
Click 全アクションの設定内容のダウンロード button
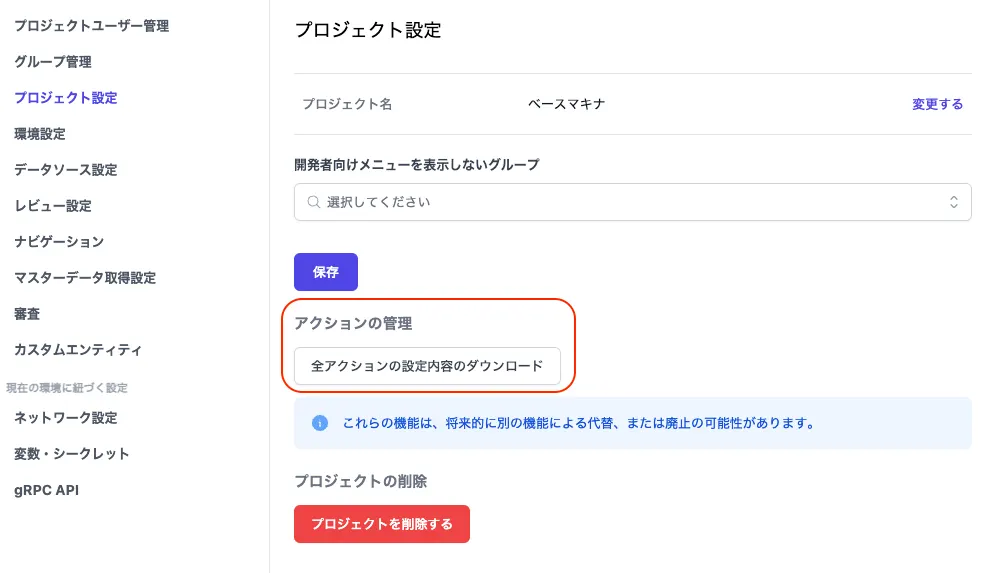427,366
